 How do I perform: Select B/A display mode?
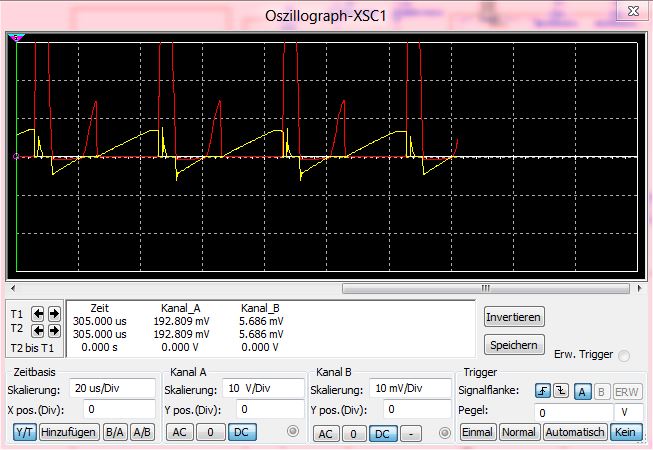115,432
